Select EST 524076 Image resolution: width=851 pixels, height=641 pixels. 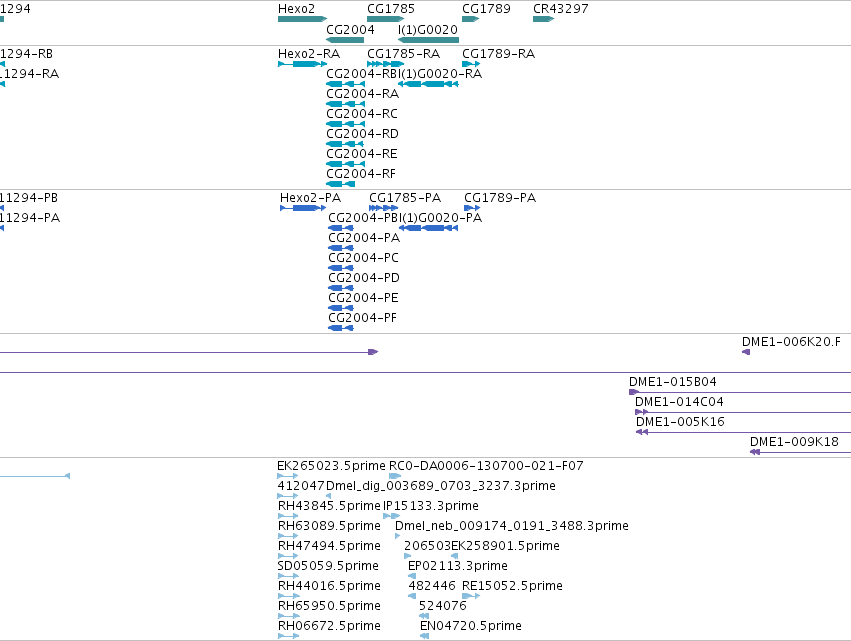tap(443, 607)
